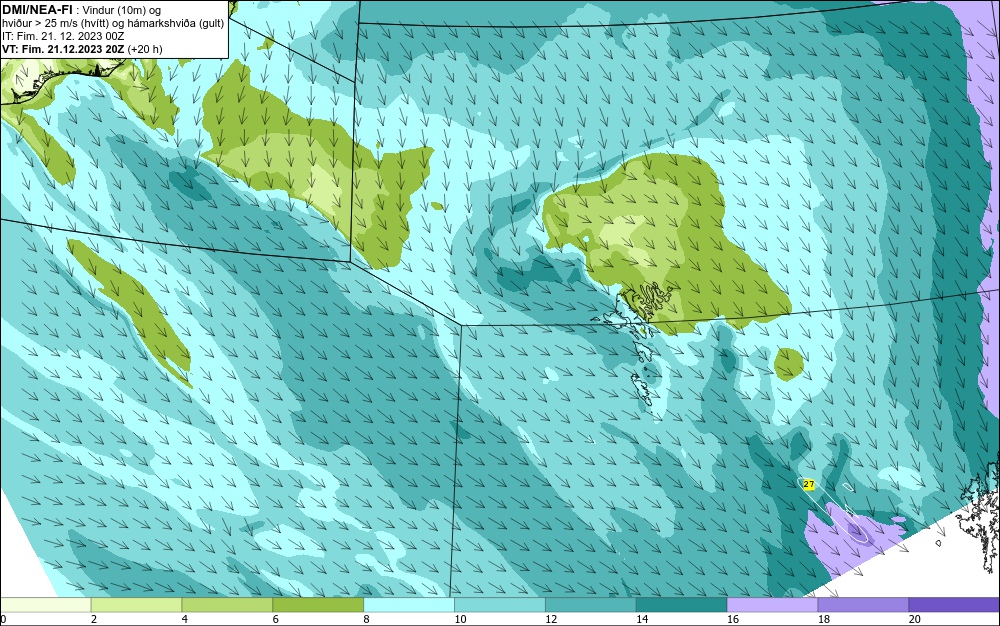Click the 'IT: Fim. 21. 12. 2023 00Z' line
This screenshot has height=626, width=1000.
pyautogui.click(x=63, y=36)
